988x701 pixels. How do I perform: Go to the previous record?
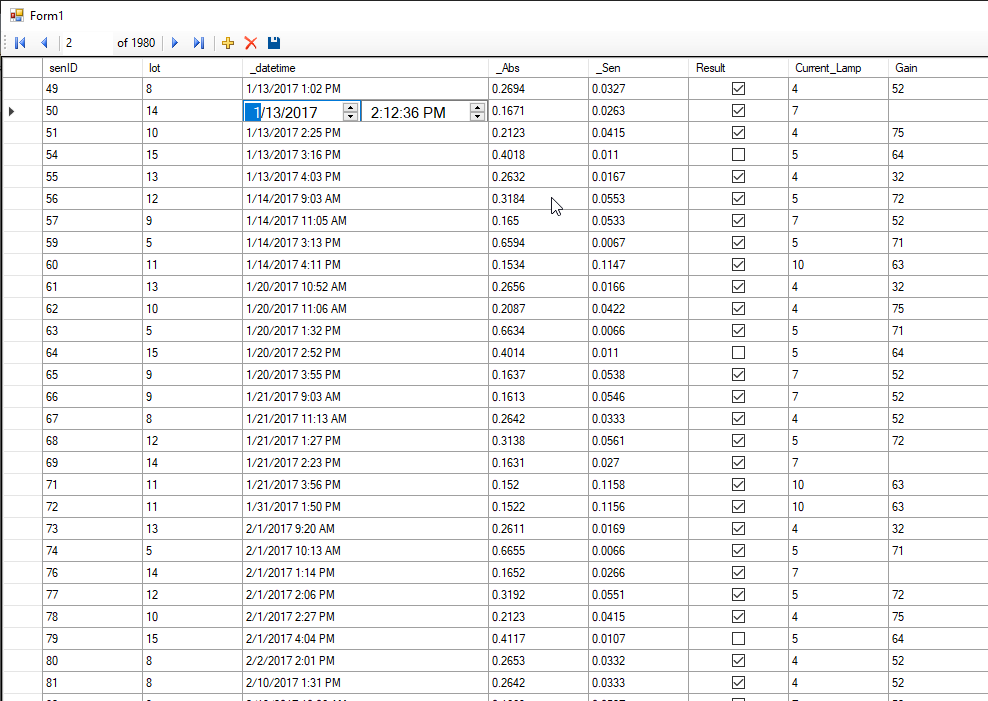(x=44, y=43)
